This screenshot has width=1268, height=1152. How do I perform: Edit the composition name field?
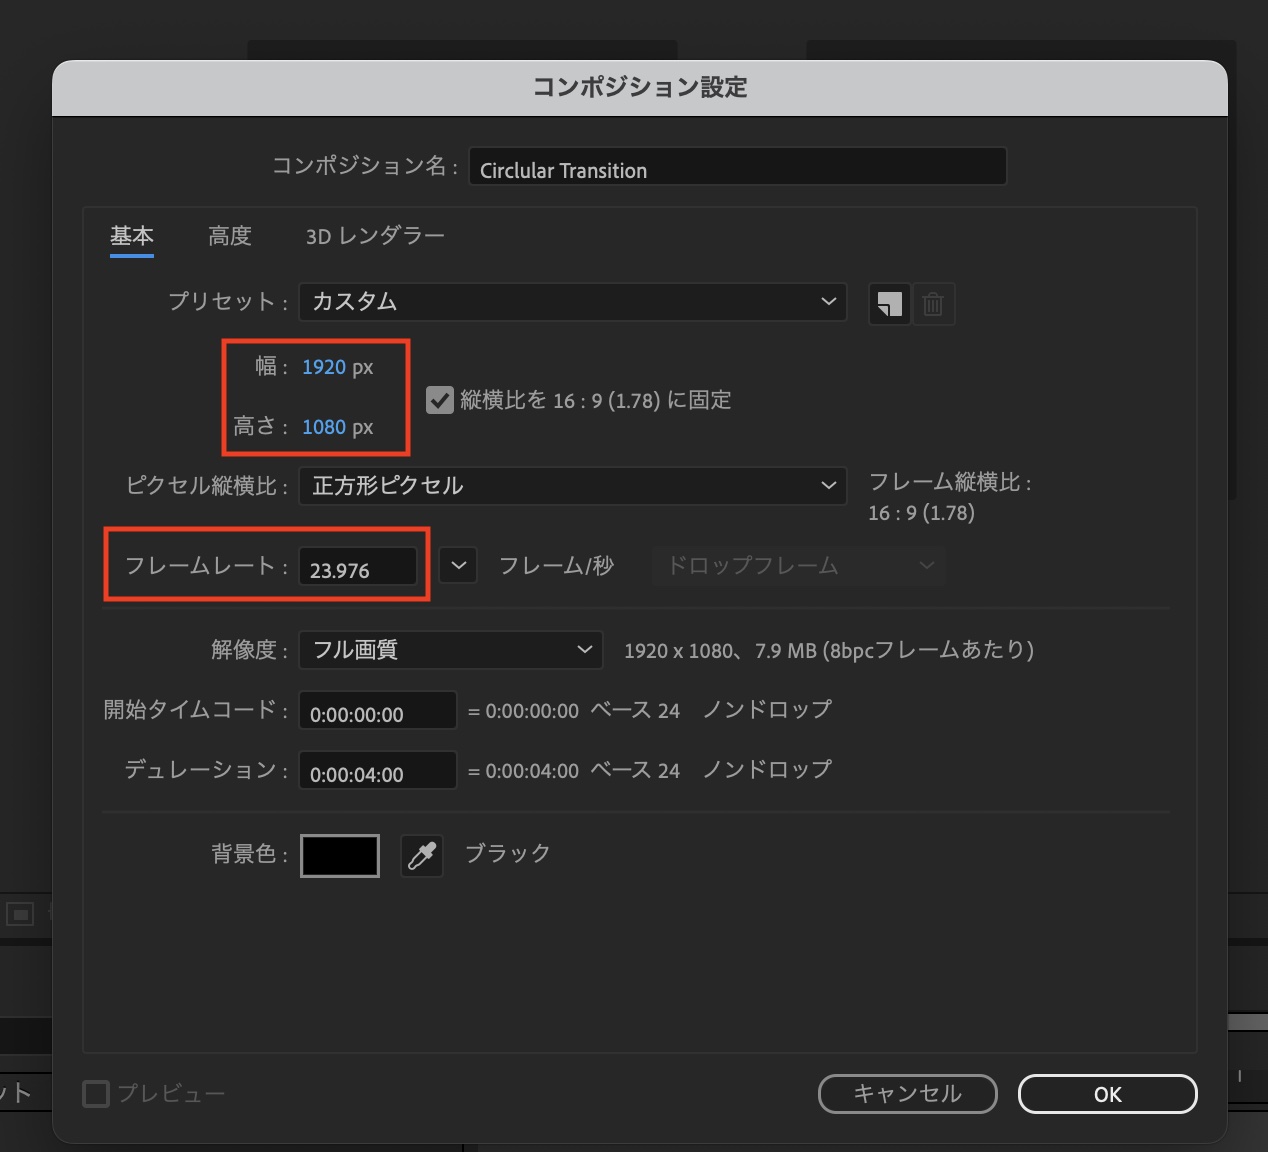(737, 168)
